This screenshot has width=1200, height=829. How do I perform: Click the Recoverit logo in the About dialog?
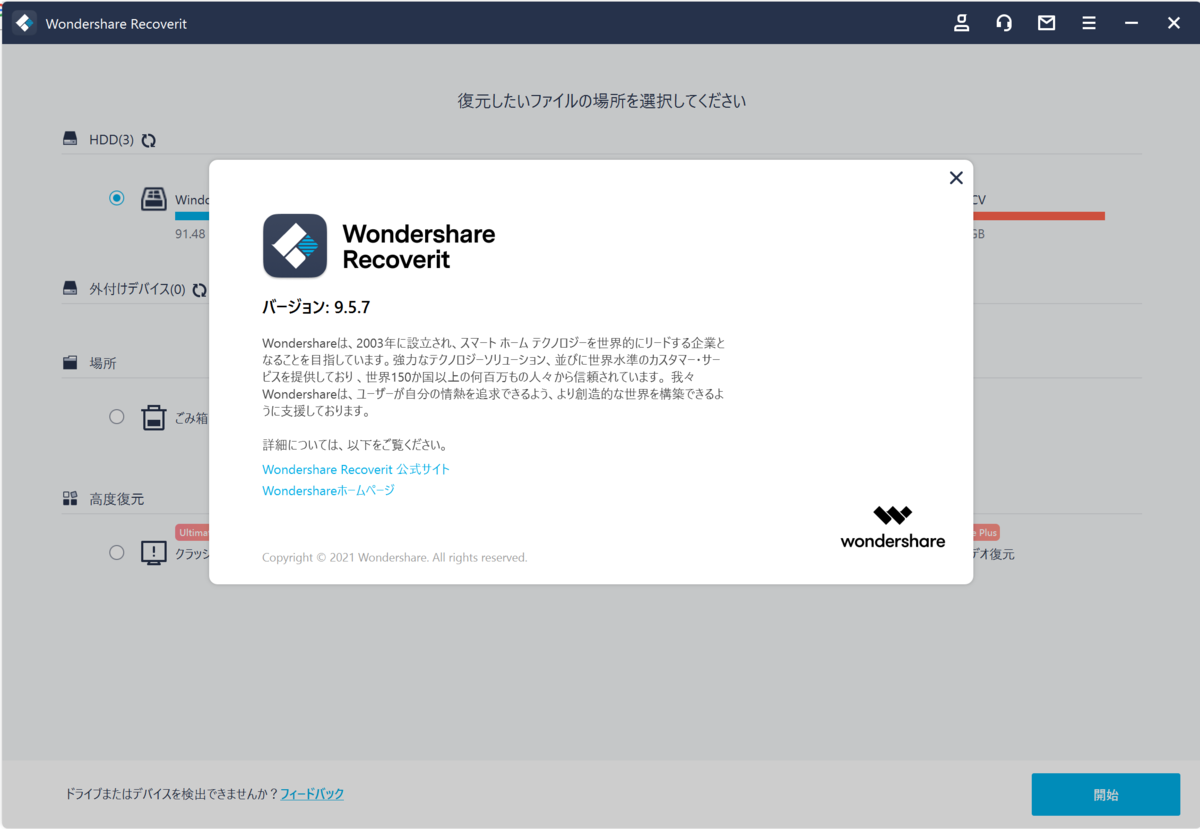coord(295,246)
